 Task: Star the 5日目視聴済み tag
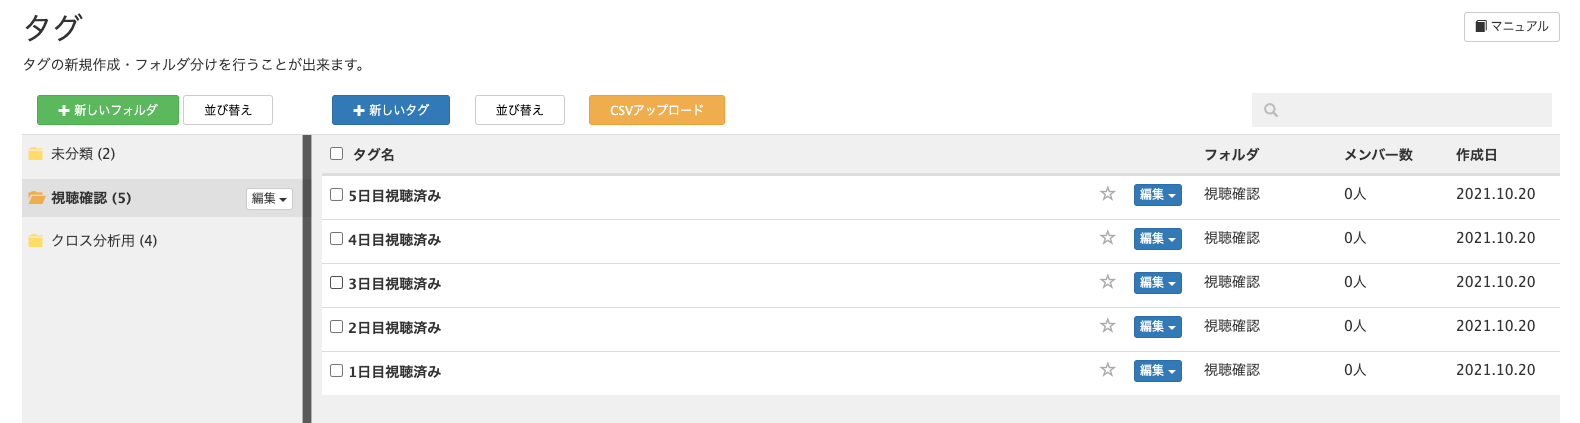coord(1107,194)
